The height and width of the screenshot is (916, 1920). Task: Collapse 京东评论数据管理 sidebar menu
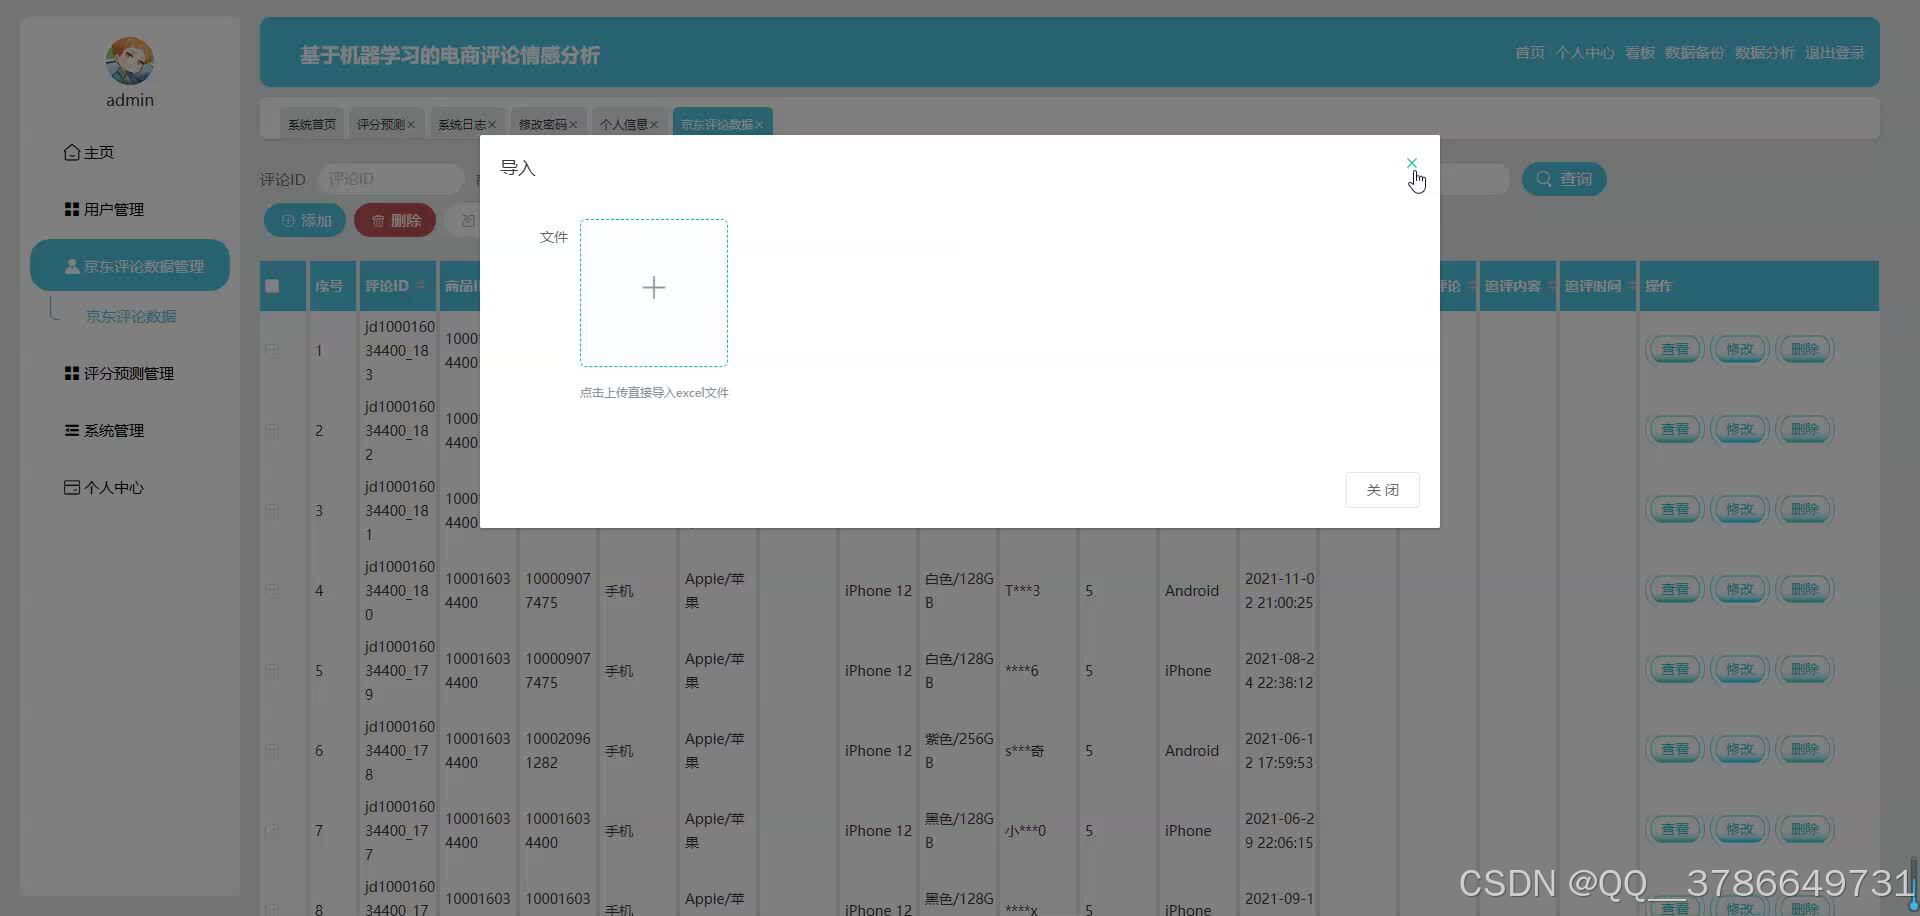point(130,266)
